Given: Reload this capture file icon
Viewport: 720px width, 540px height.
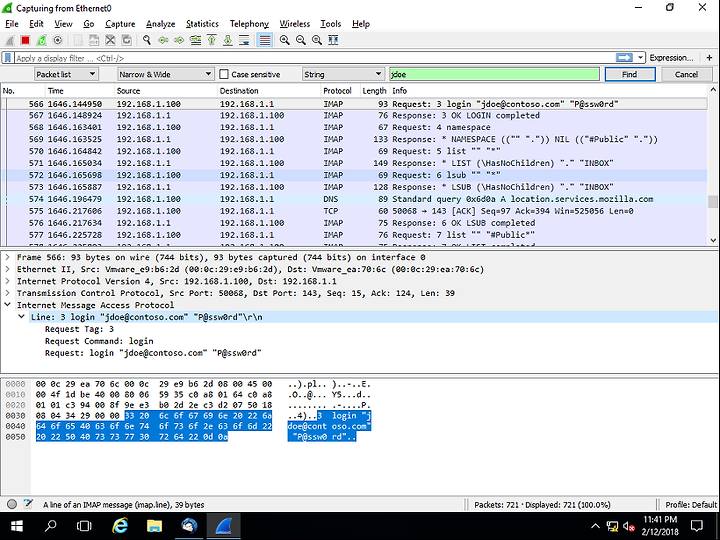Looking at the screenshot, I should (126, 40).
